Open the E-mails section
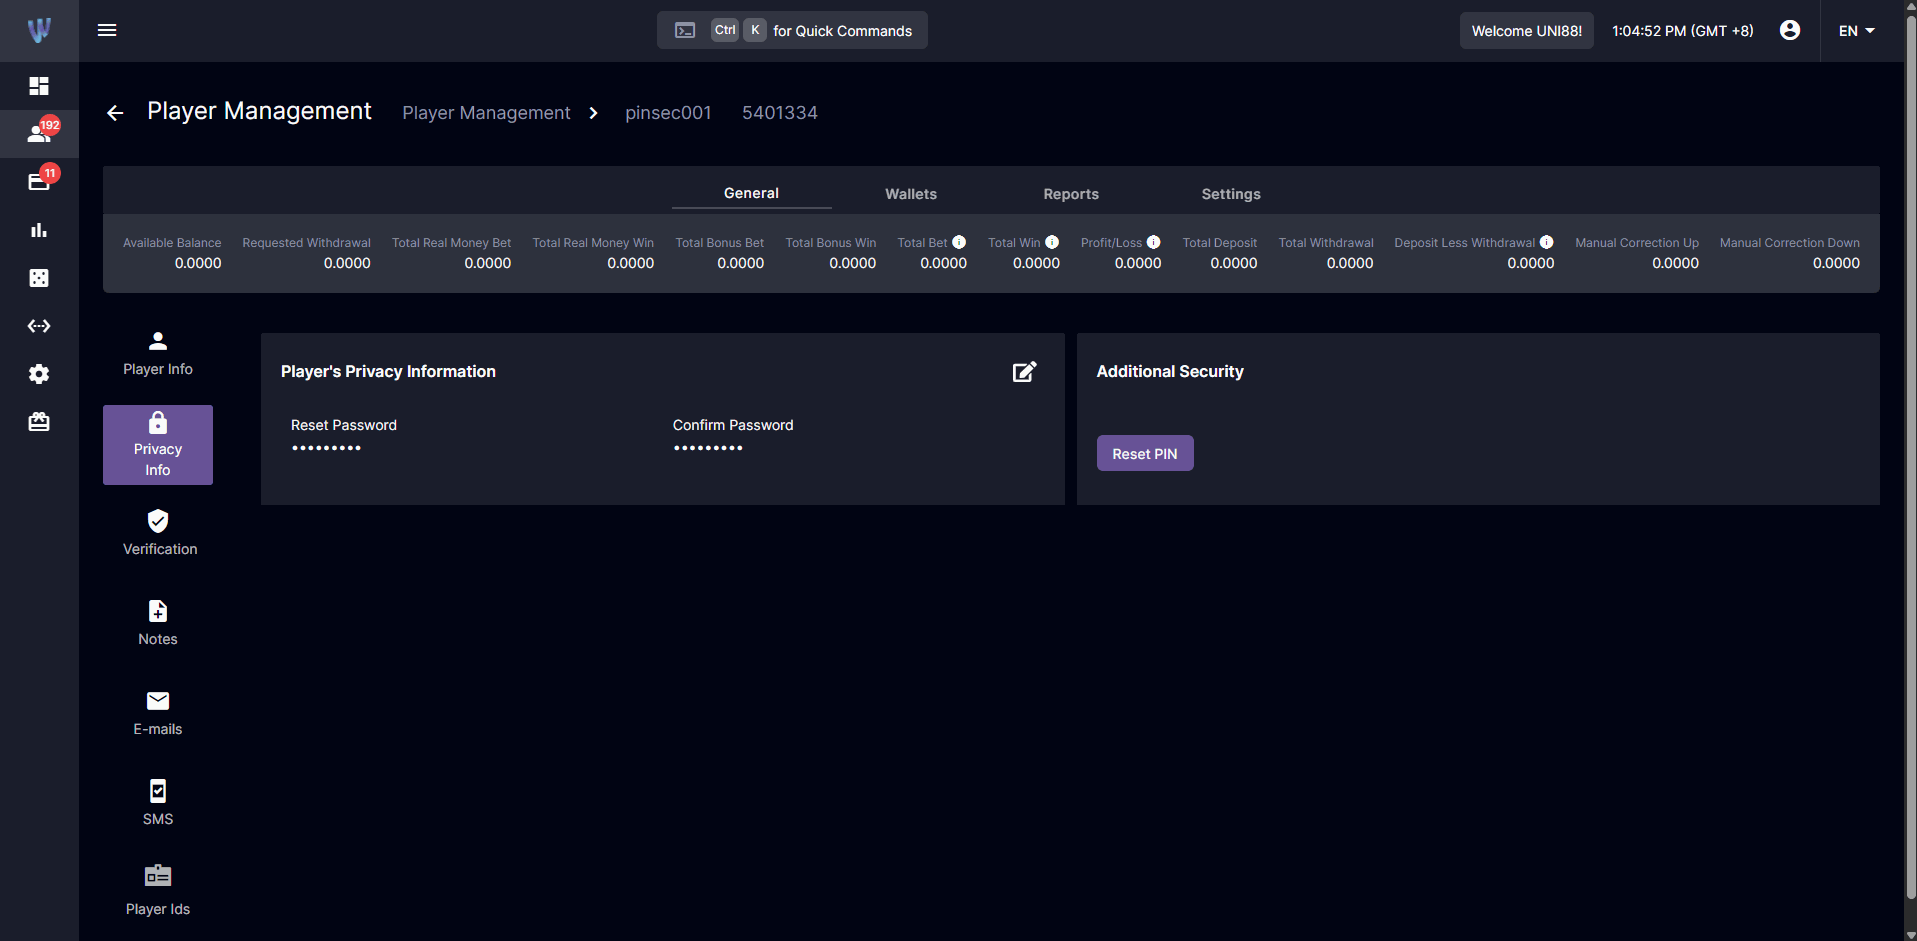This screenshot has height=941, width=1917. tap(158, 714)
